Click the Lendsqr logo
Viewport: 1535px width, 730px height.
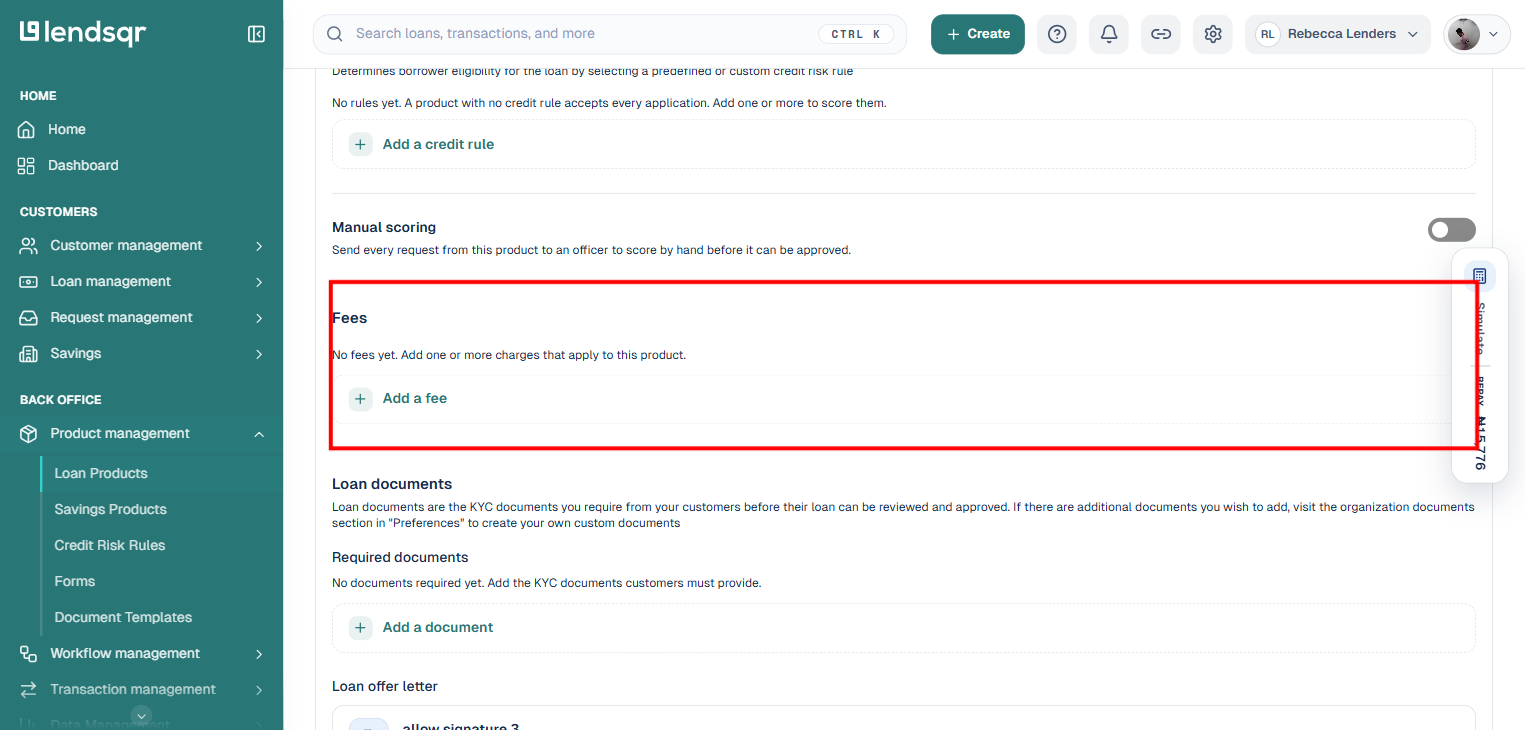click(x=83, y=33)
